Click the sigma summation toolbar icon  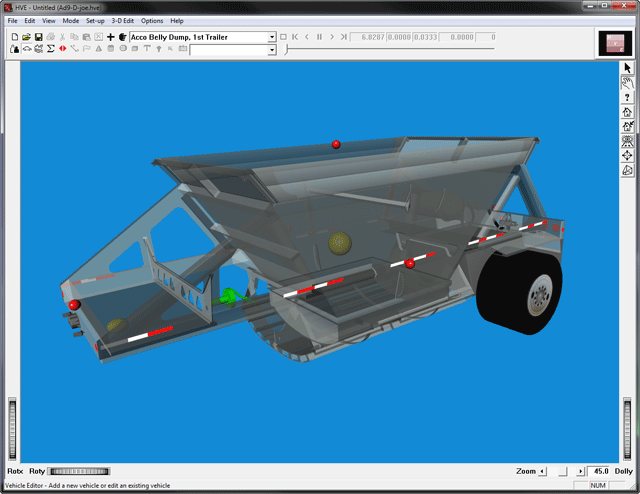[x=50, y=49]
